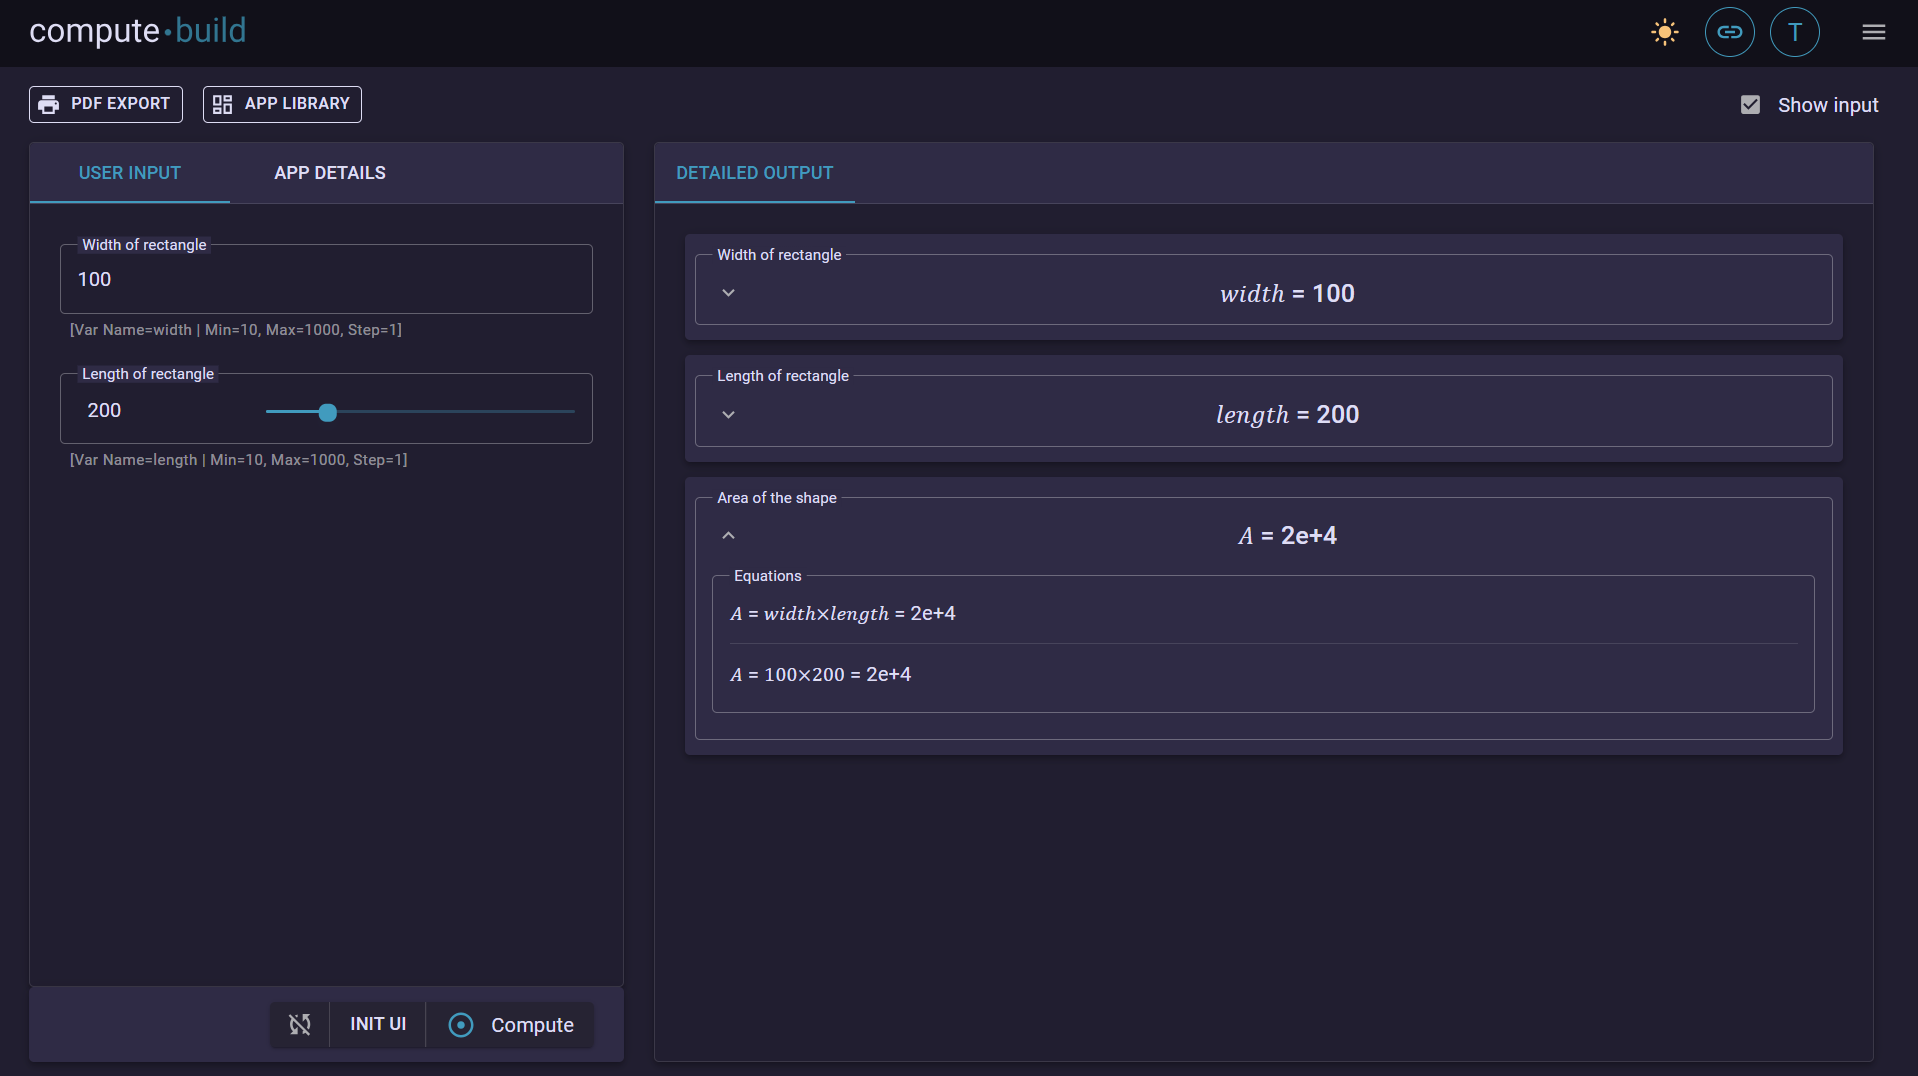
Task: Click the link icon in header
Action: point(1729,32)
